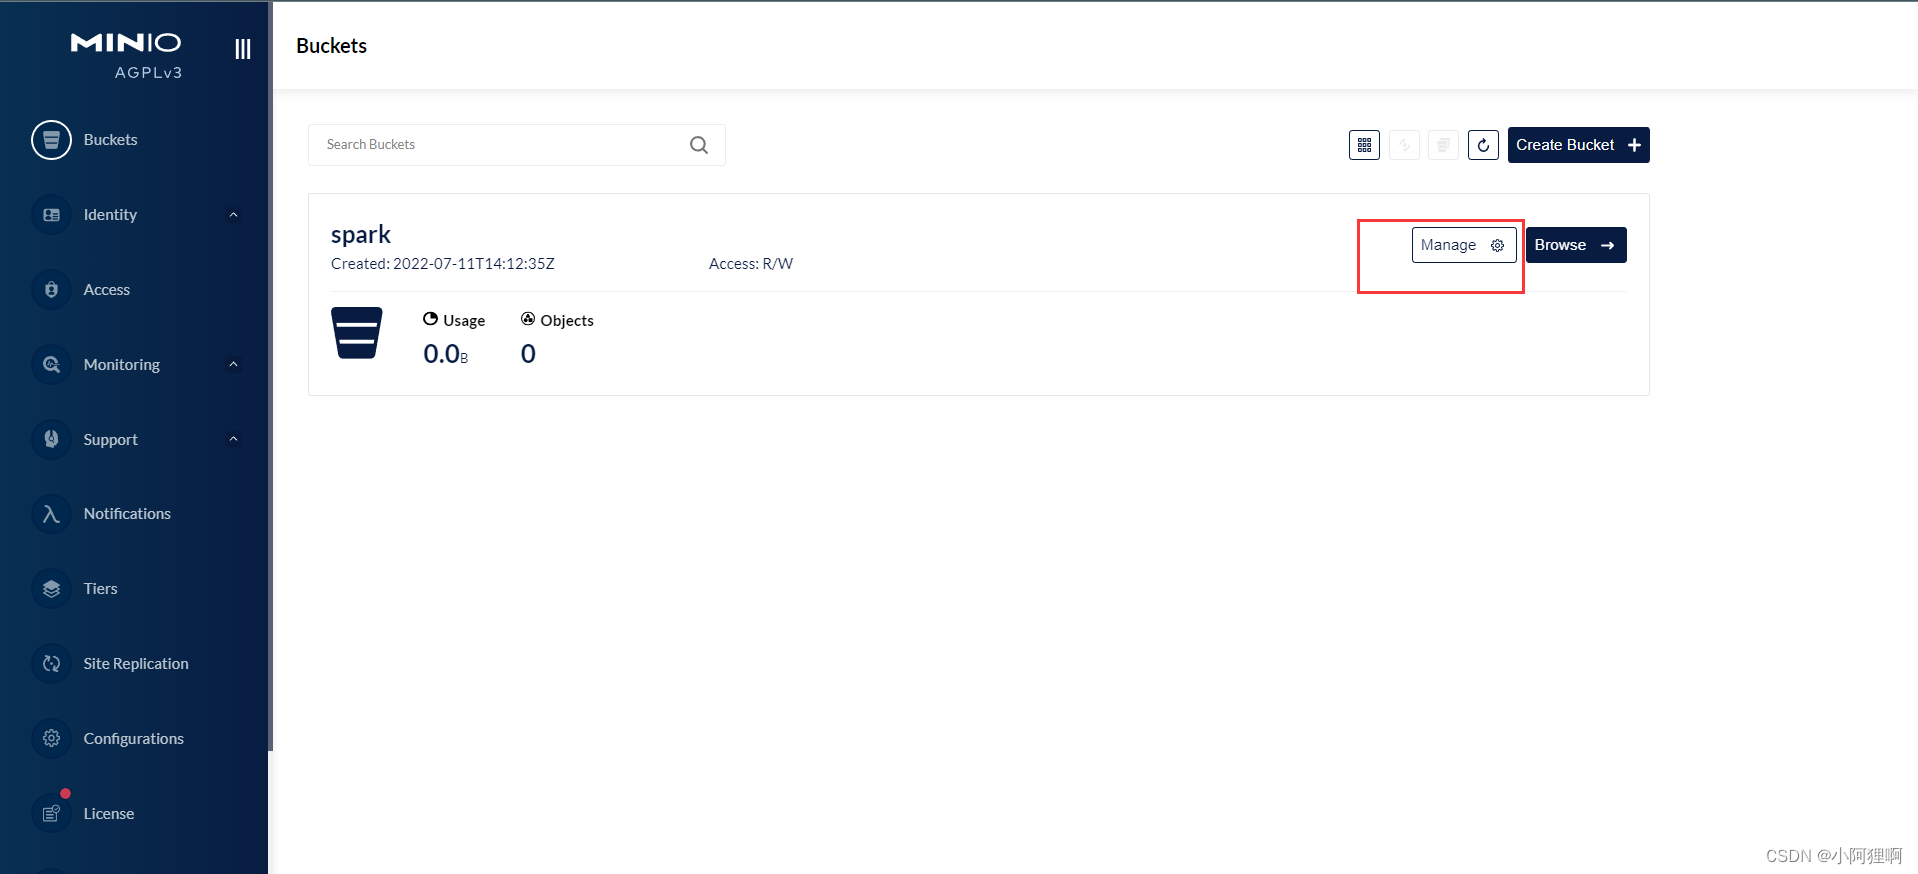Click the Access shield icon

51,290
